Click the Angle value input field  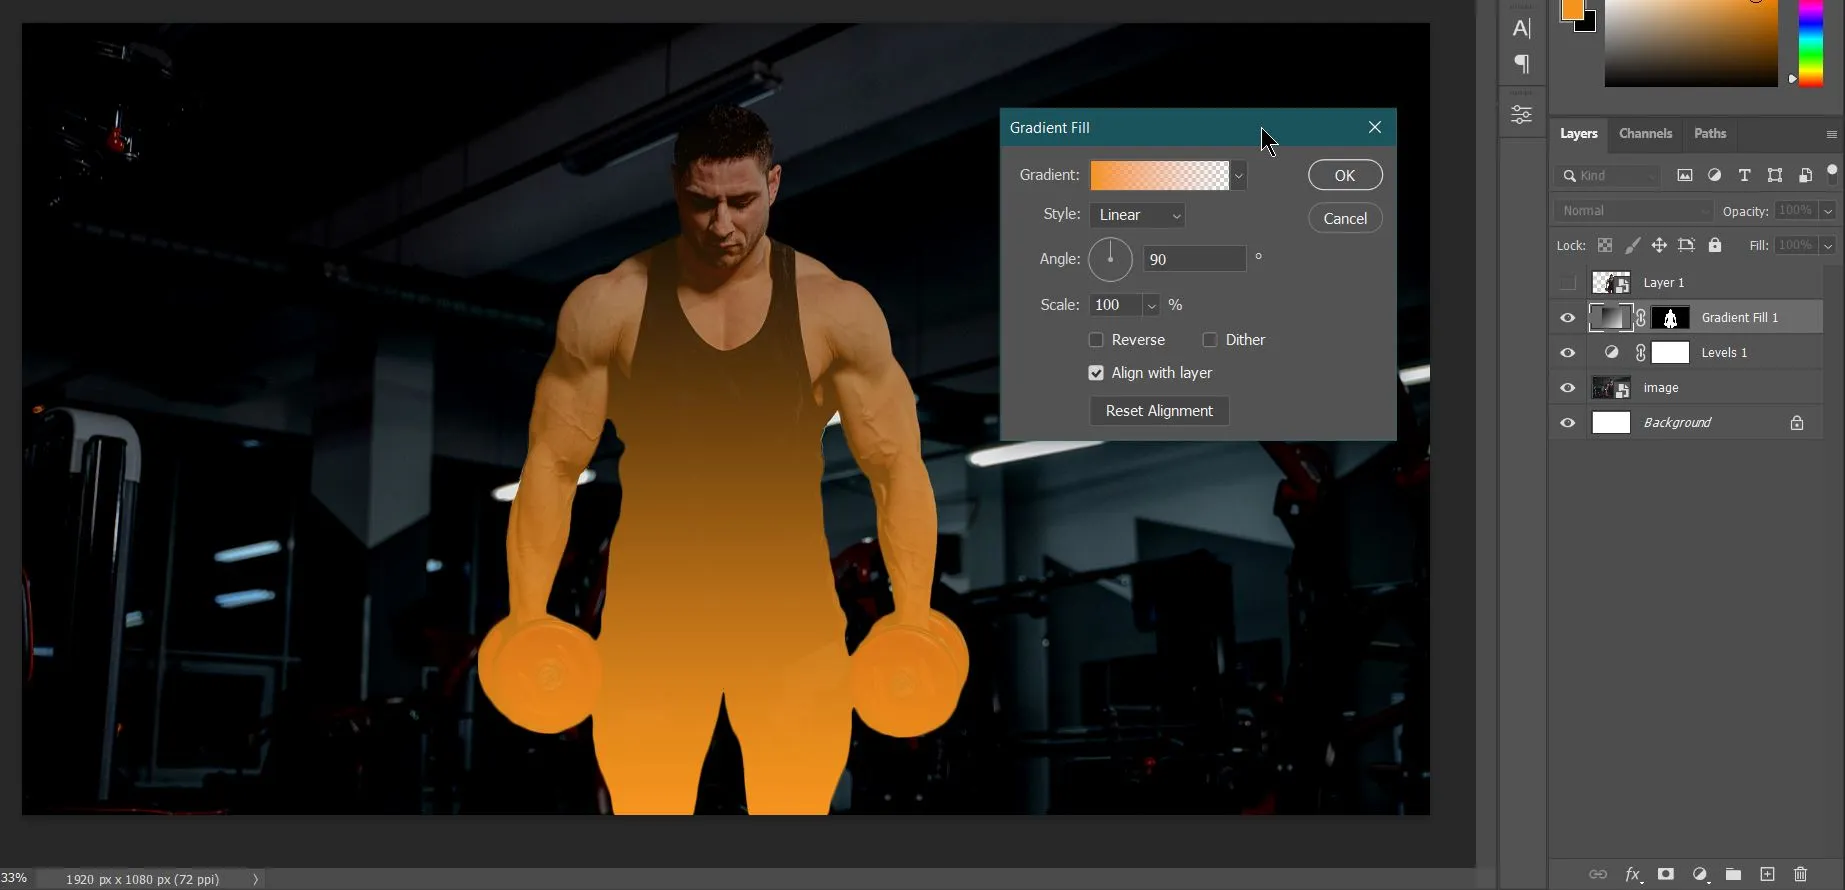1194,259
